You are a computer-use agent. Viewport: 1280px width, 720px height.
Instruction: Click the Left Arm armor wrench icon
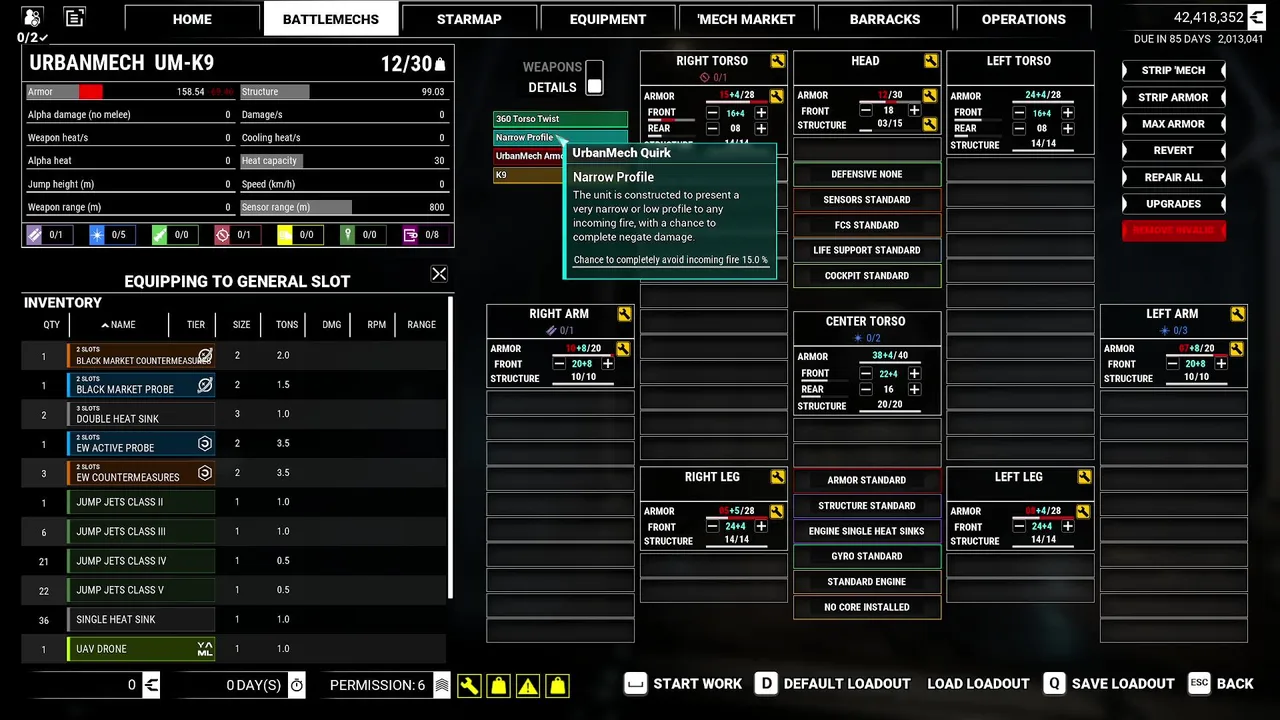coord(1237,349)
